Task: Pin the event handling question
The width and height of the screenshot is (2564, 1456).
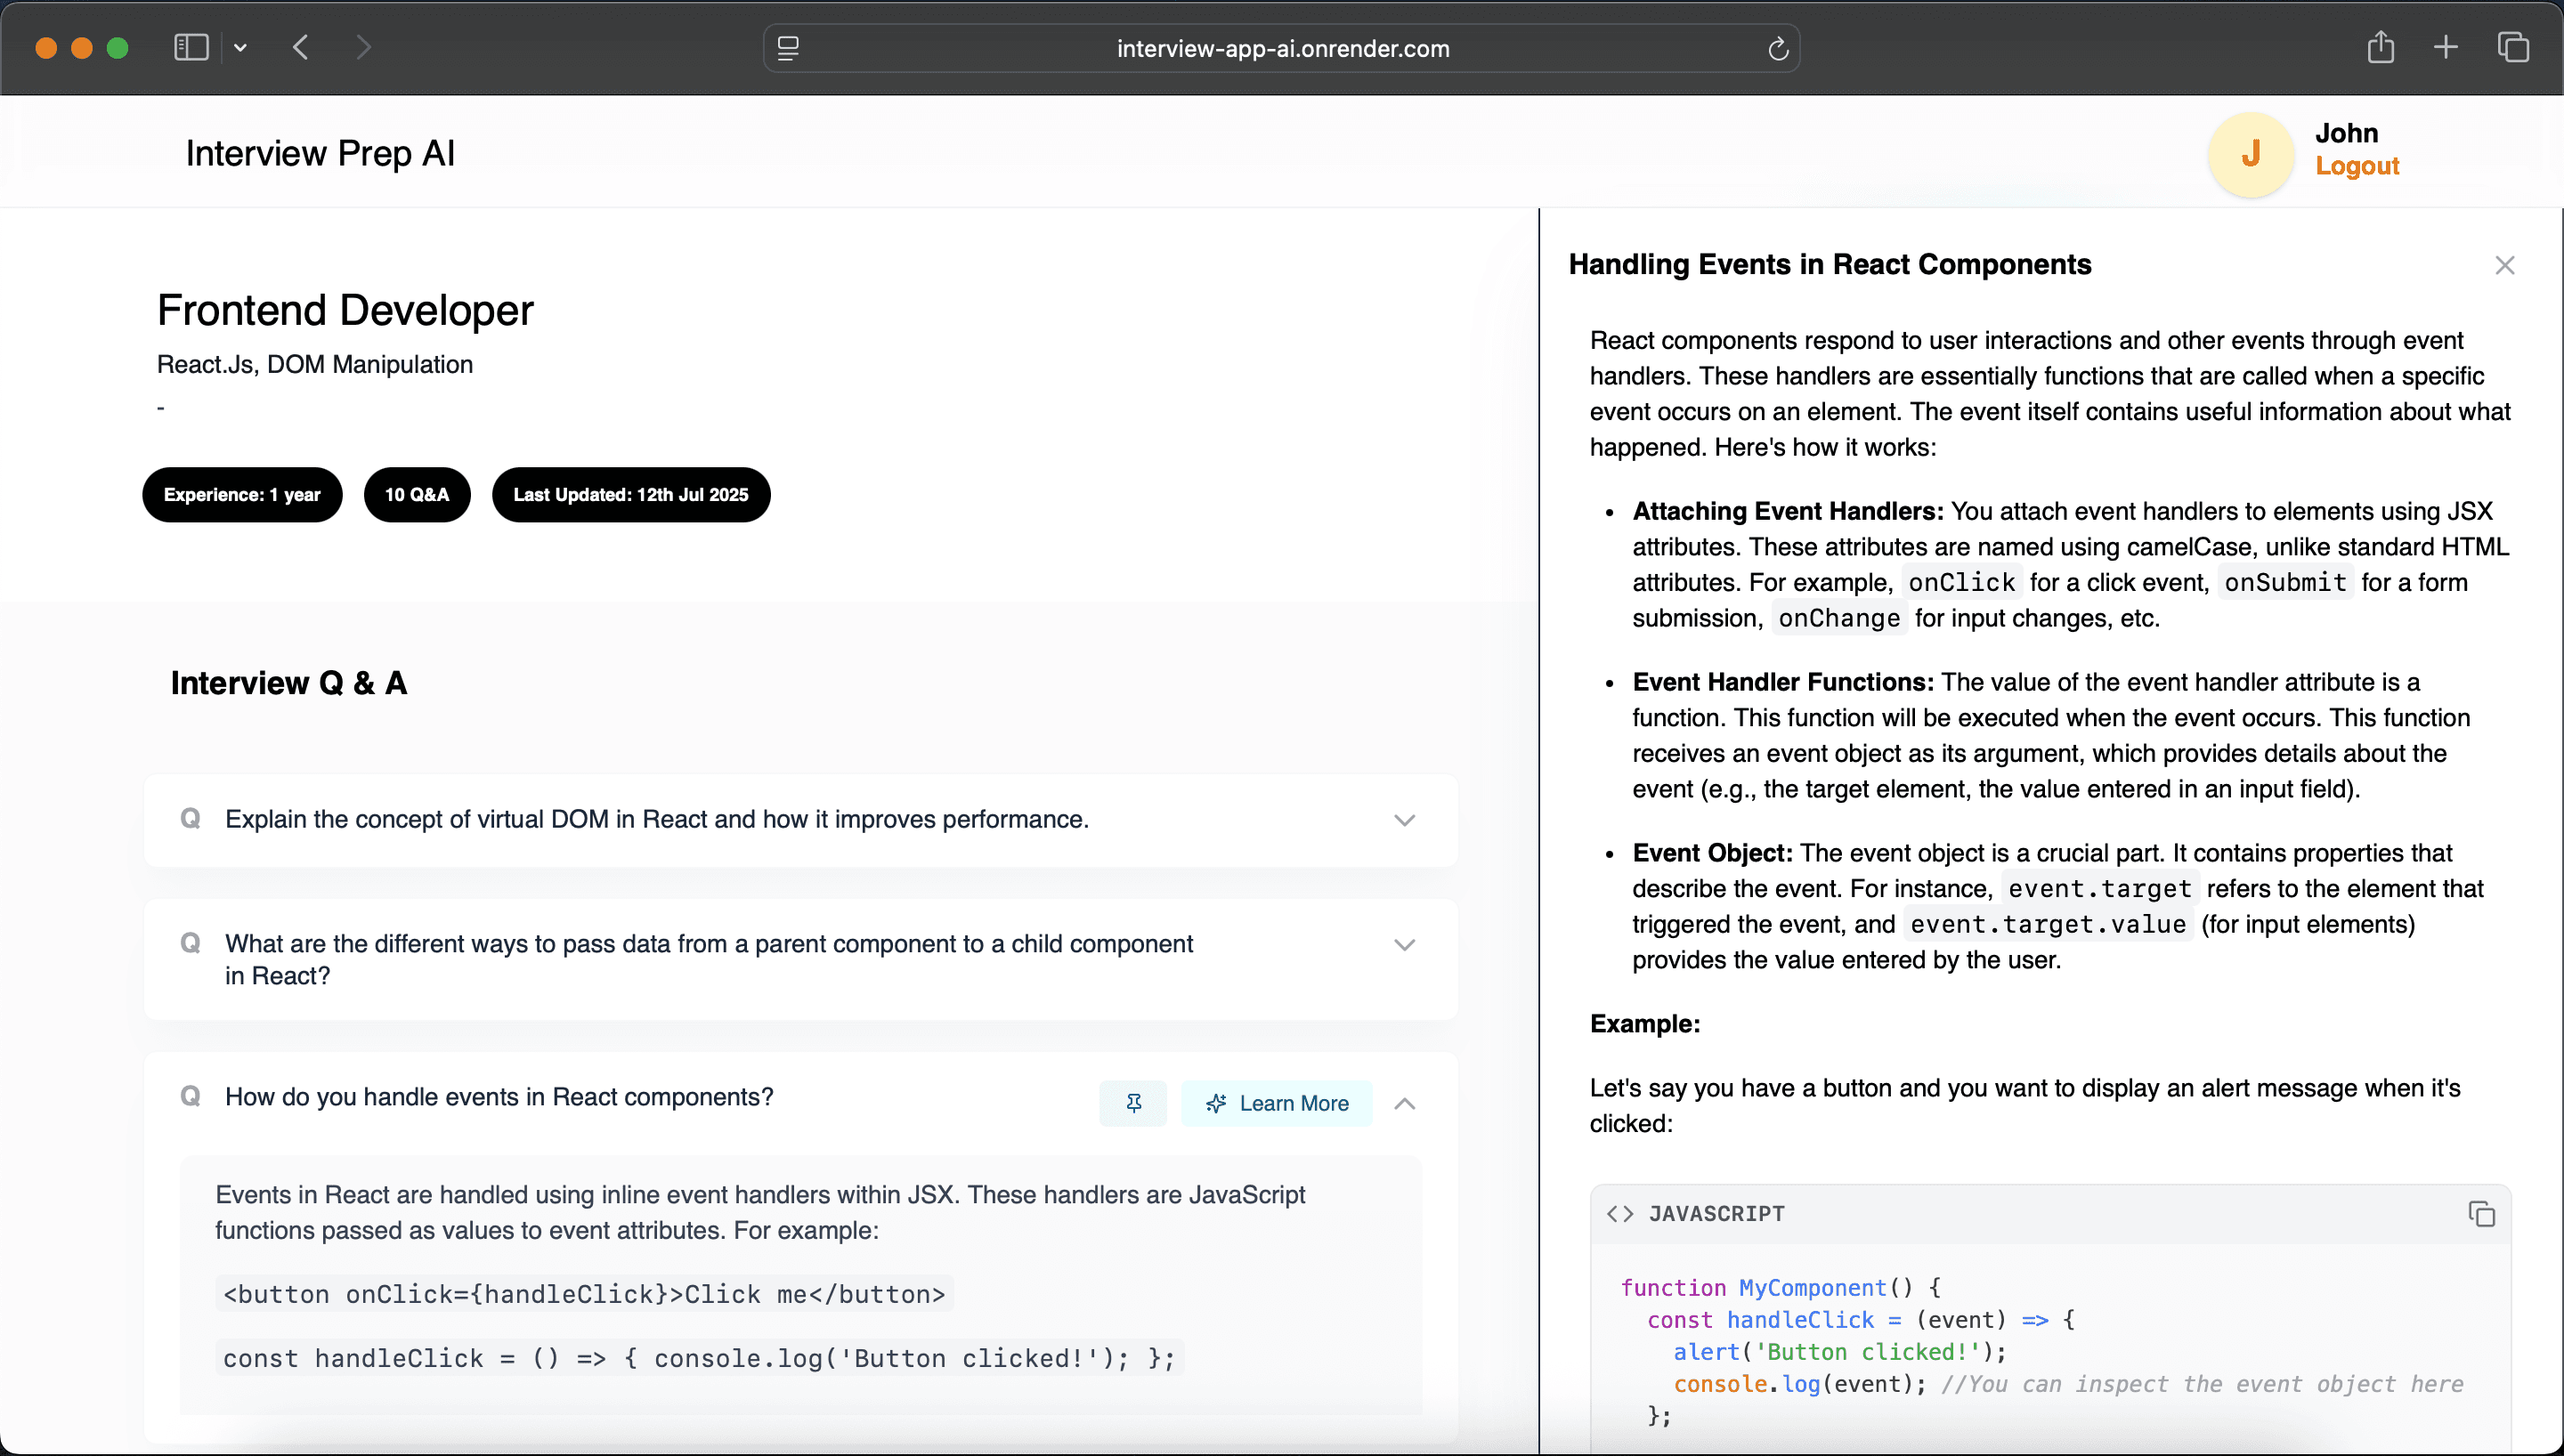Action: (x=1133, y=1103)
